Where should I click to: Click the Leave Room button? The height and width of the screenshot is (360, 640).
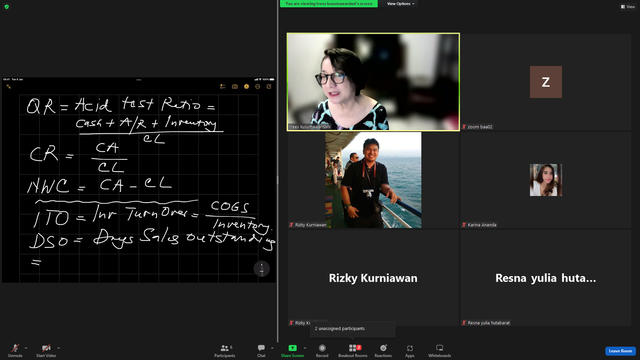click(620, 351)
